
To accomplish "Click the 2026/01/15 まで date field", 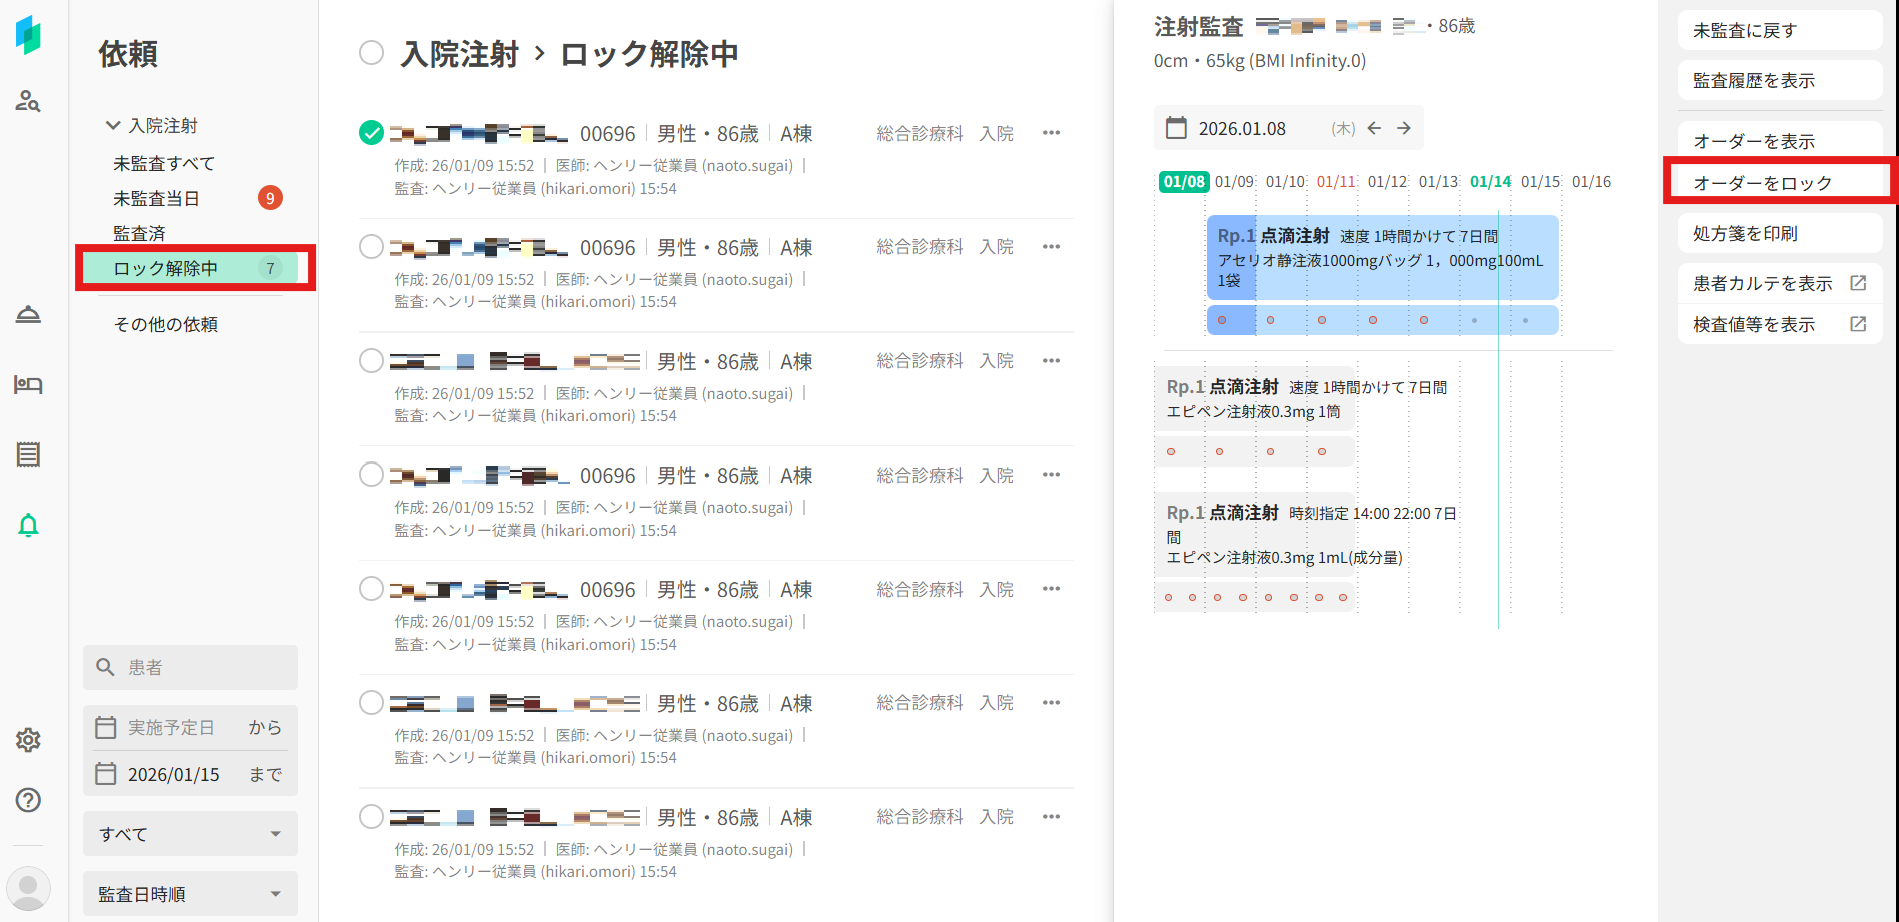I will coord(190,774).
